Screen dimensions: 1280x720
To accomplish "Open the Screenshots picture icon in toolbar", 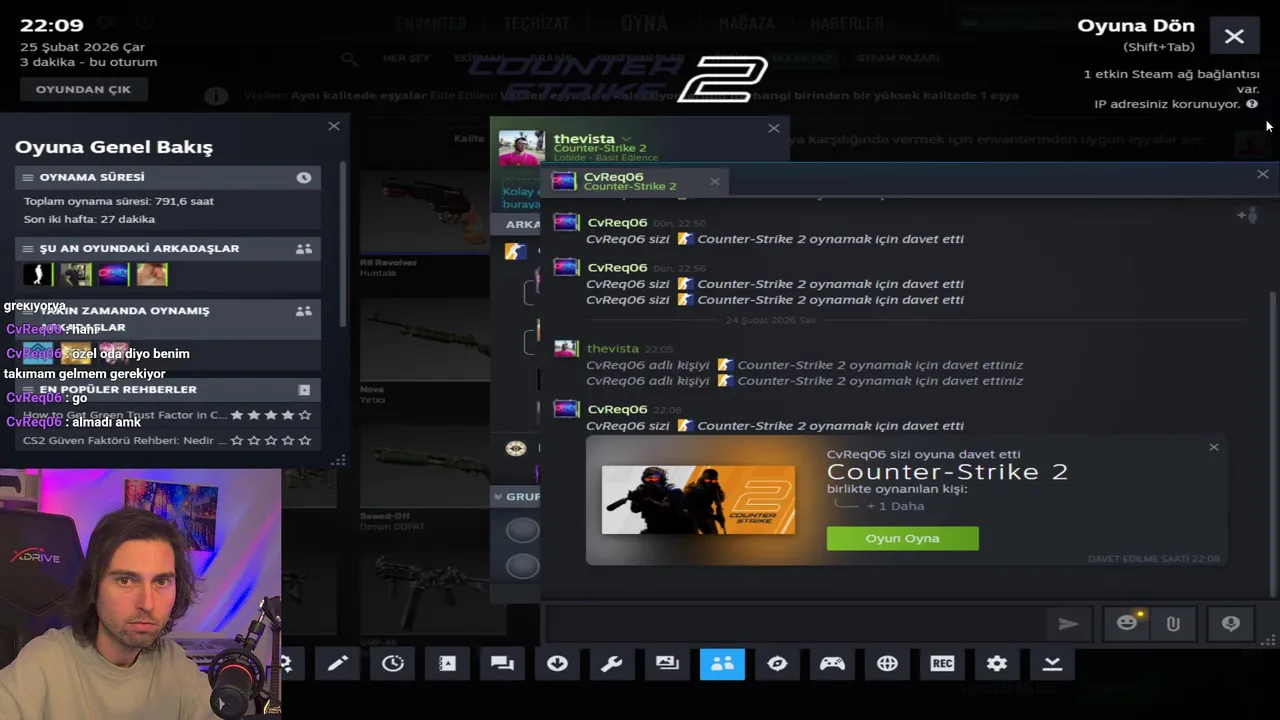I will point(667,664).
